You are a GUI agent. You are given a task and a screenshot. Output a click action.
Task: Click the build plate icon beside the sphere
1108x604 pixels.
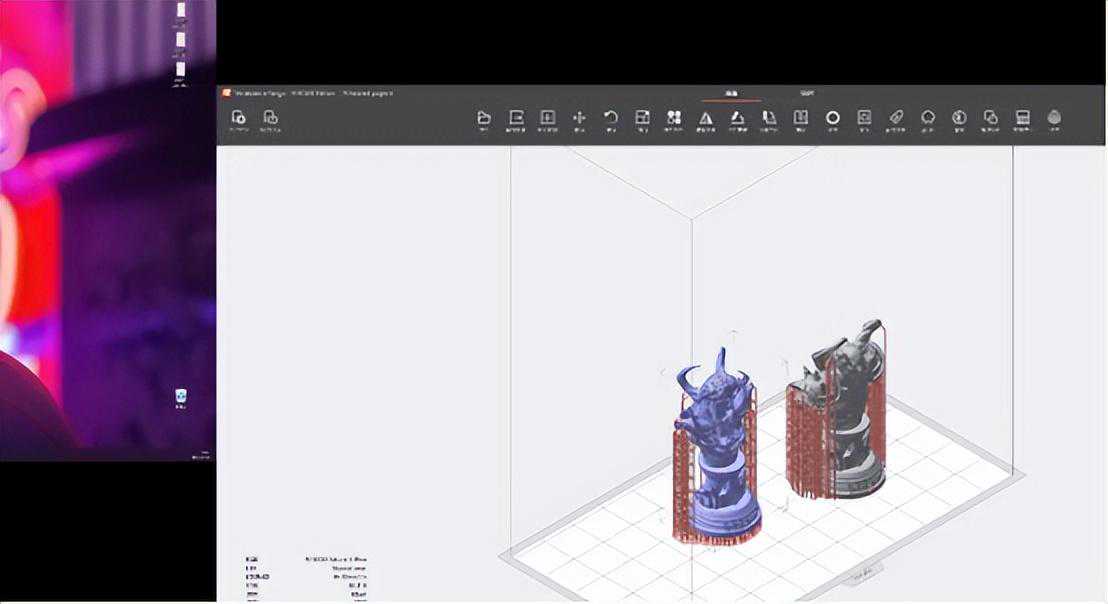point(1022,118)
